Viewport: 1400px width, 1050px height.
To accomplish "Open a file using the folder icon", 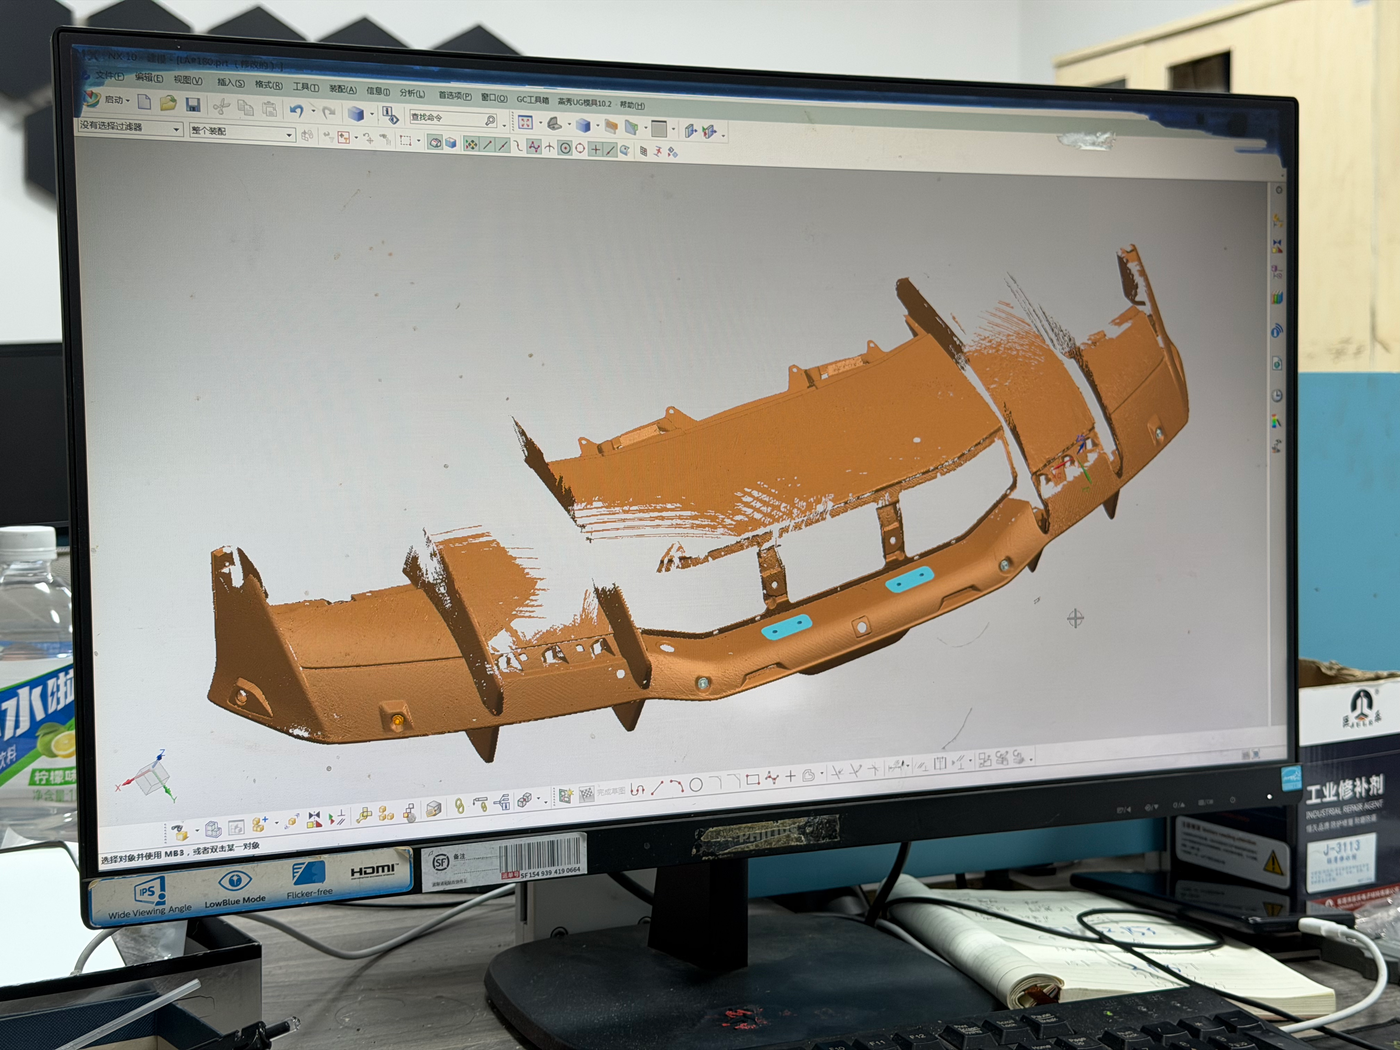I will (x=168, y=103).
